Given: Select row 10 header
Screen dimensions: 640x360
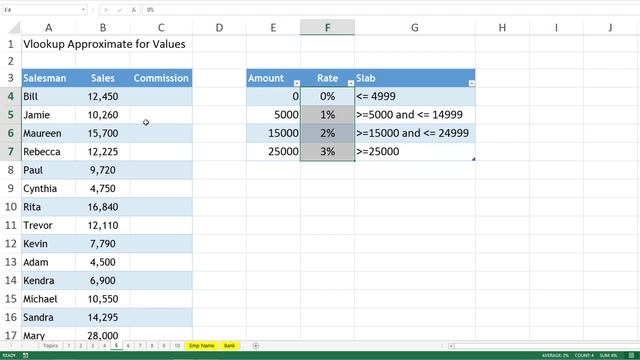Looking at the screenshot, I should (11, 207).
